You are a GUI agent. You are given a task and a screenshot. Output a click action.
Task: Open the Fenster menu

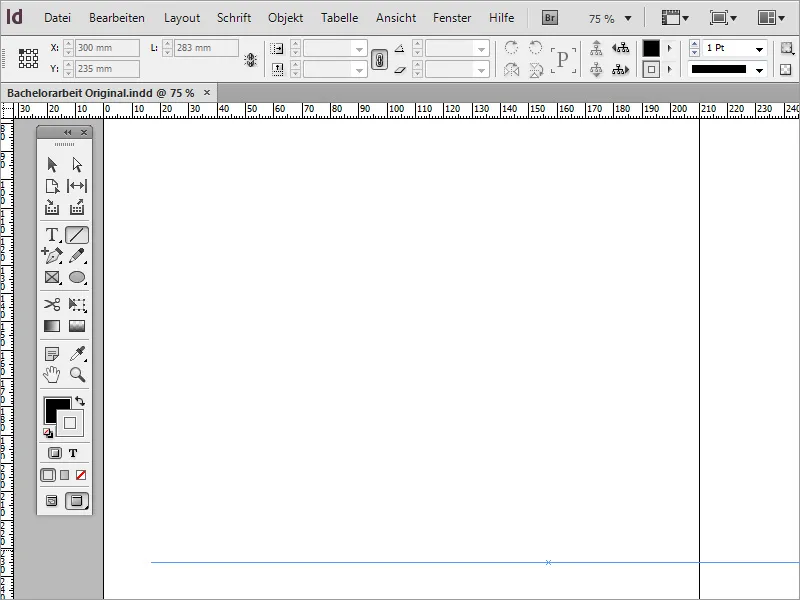coord(452,18)
